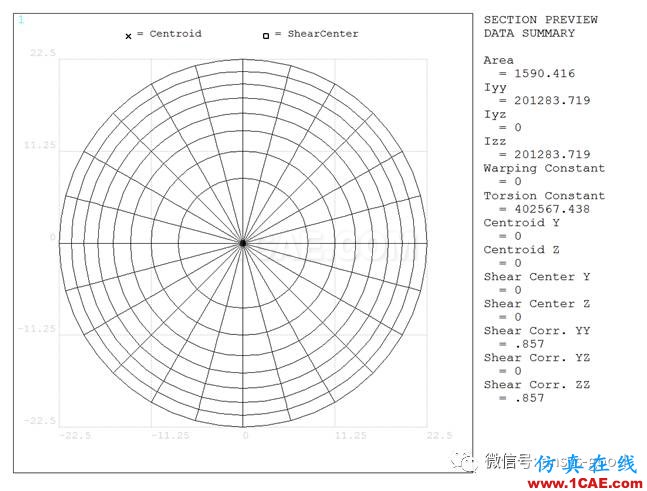Click the ShearCenter legend text
The image size is (647, 491).
pos(323,34)
